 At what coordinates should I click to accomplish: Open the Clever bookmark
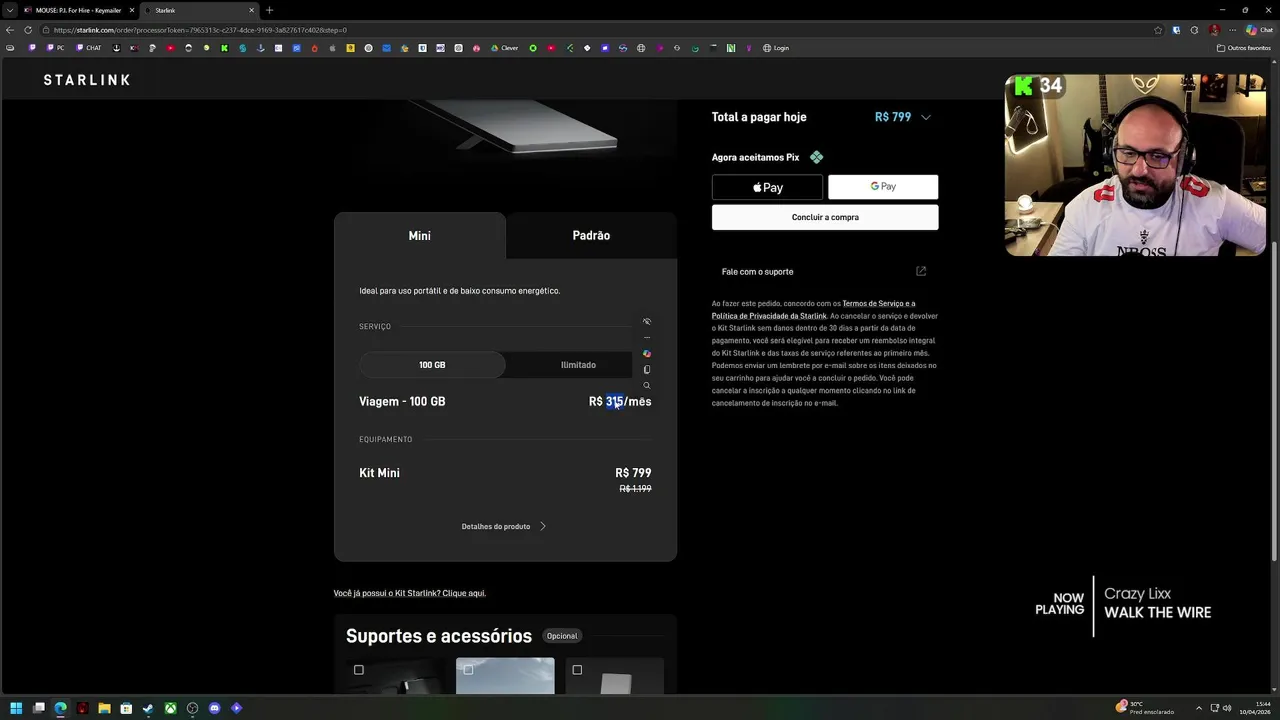[504, 48]
